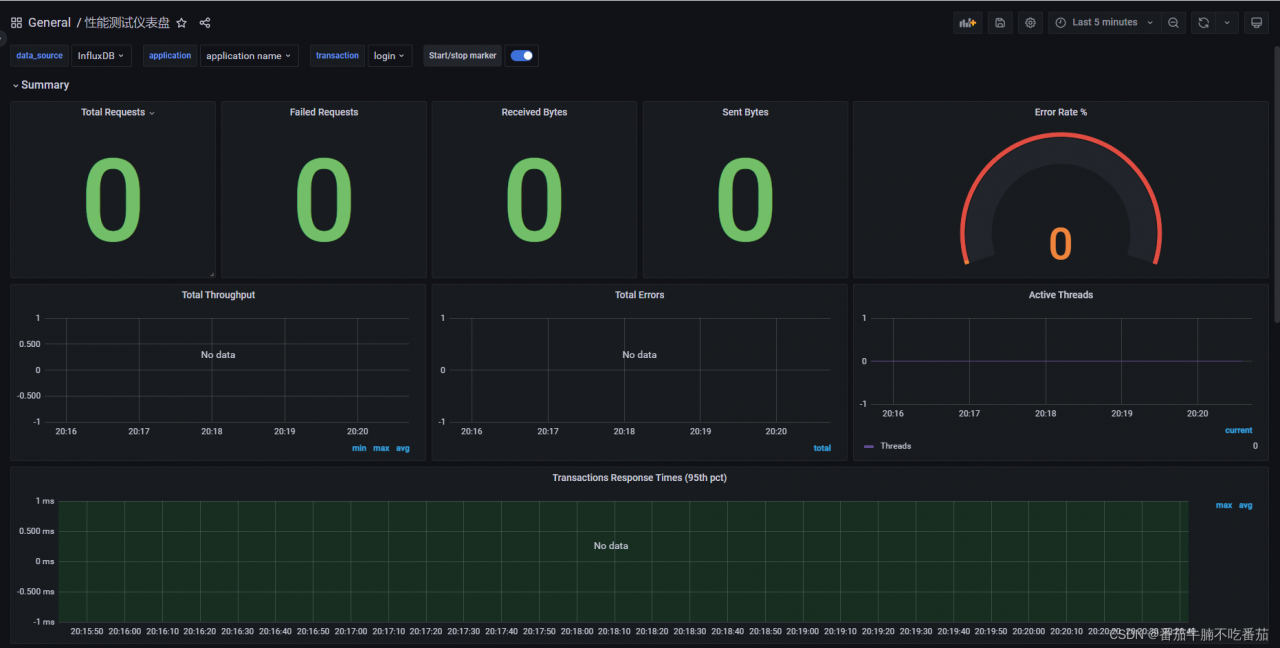Open the InfluxDB data source dropdown
This screenshot has width=1280, height=648.
[101, 56]
